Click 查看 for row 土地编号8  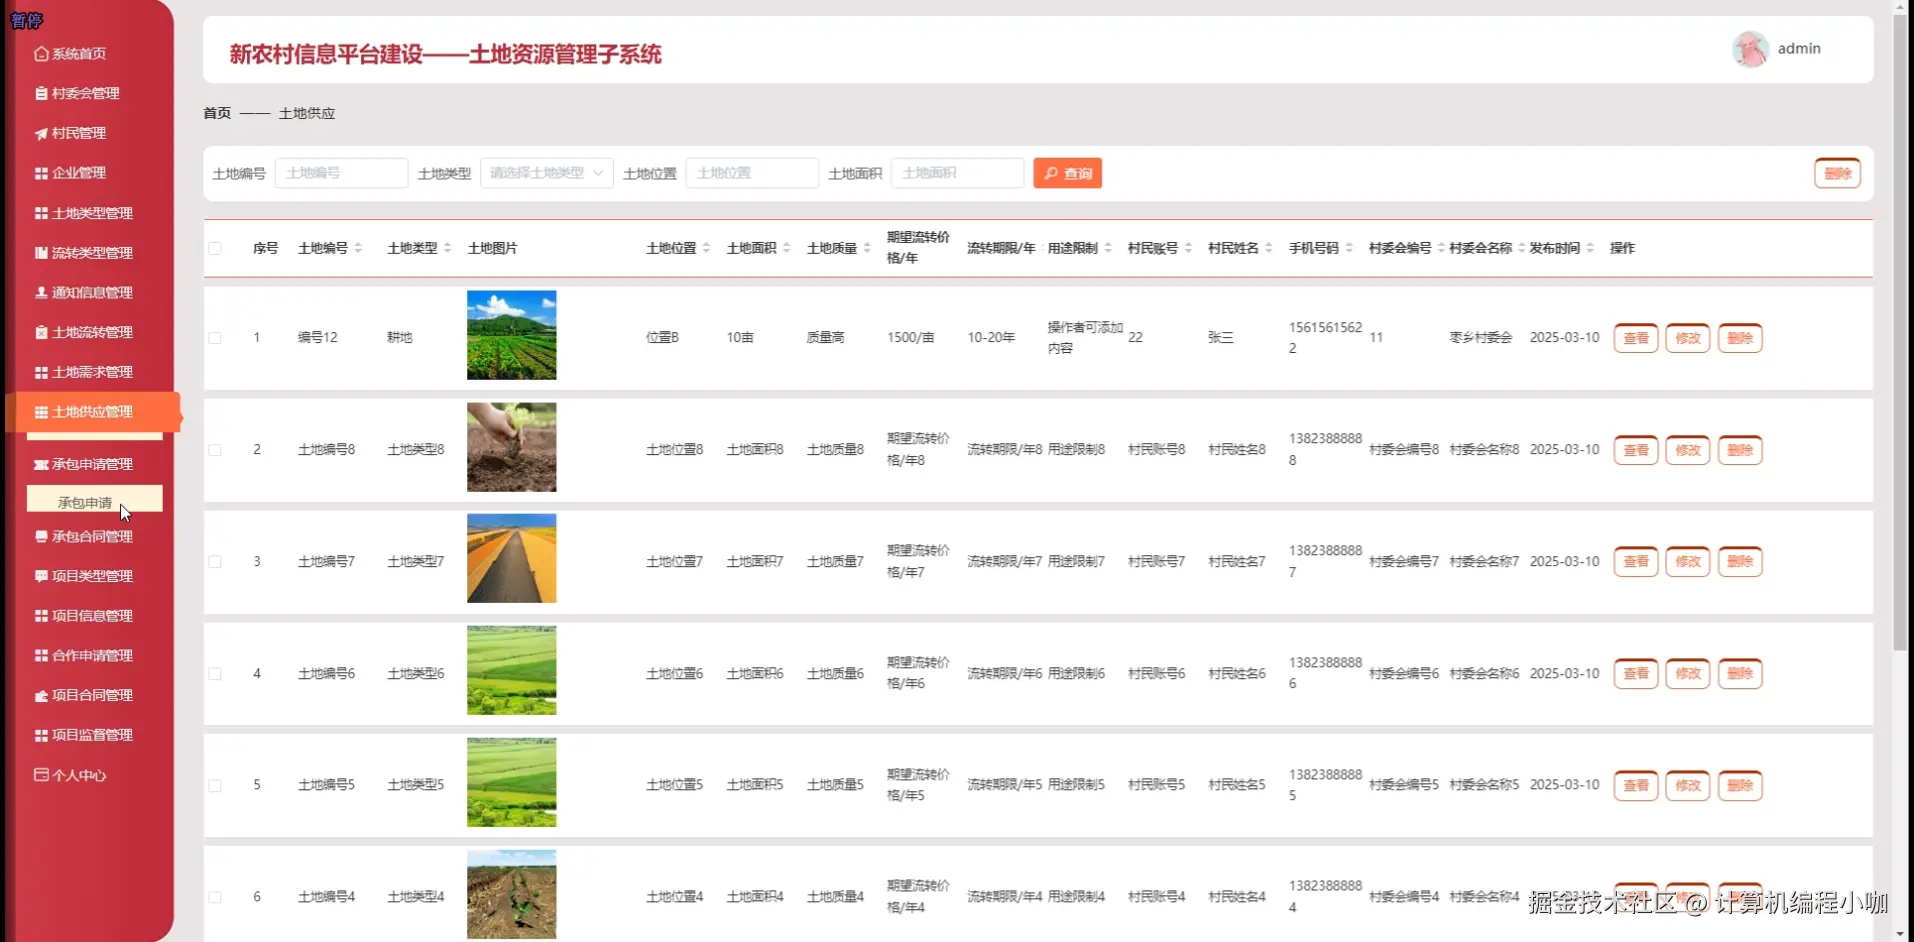click(x=1636, y=450)
